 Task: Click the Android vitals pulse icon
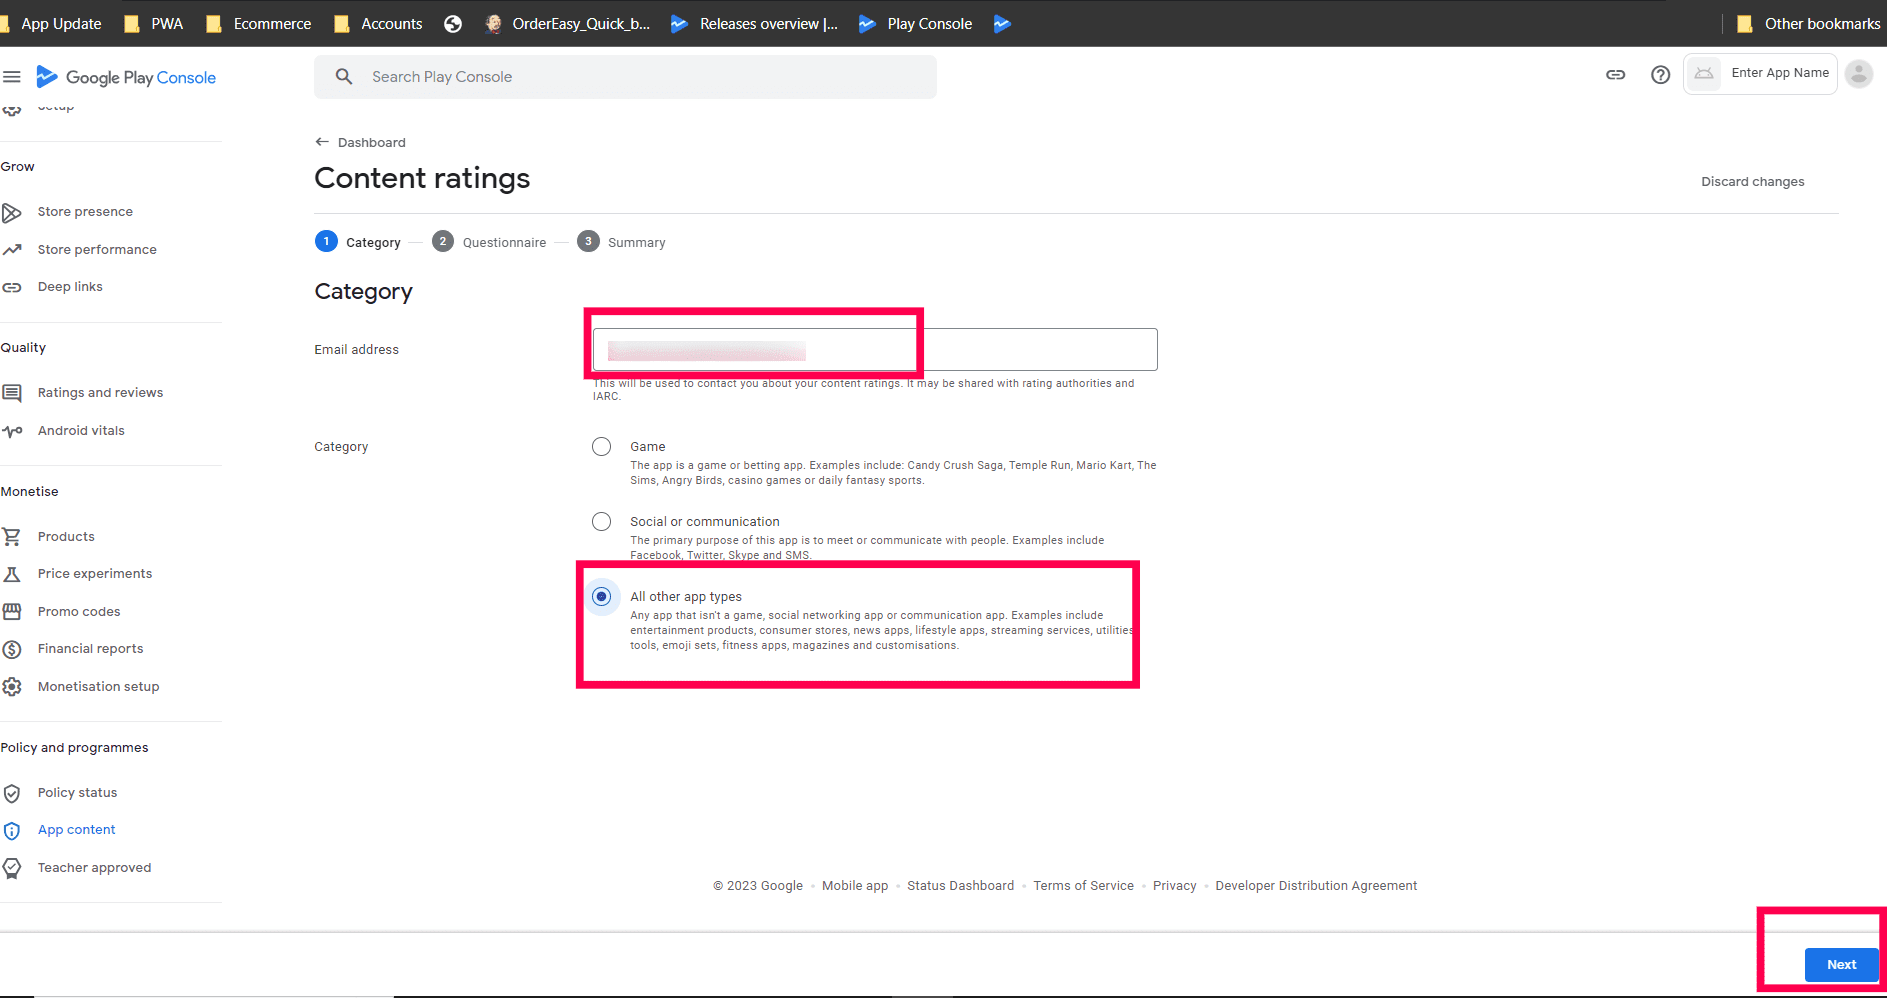coord(12,431)
